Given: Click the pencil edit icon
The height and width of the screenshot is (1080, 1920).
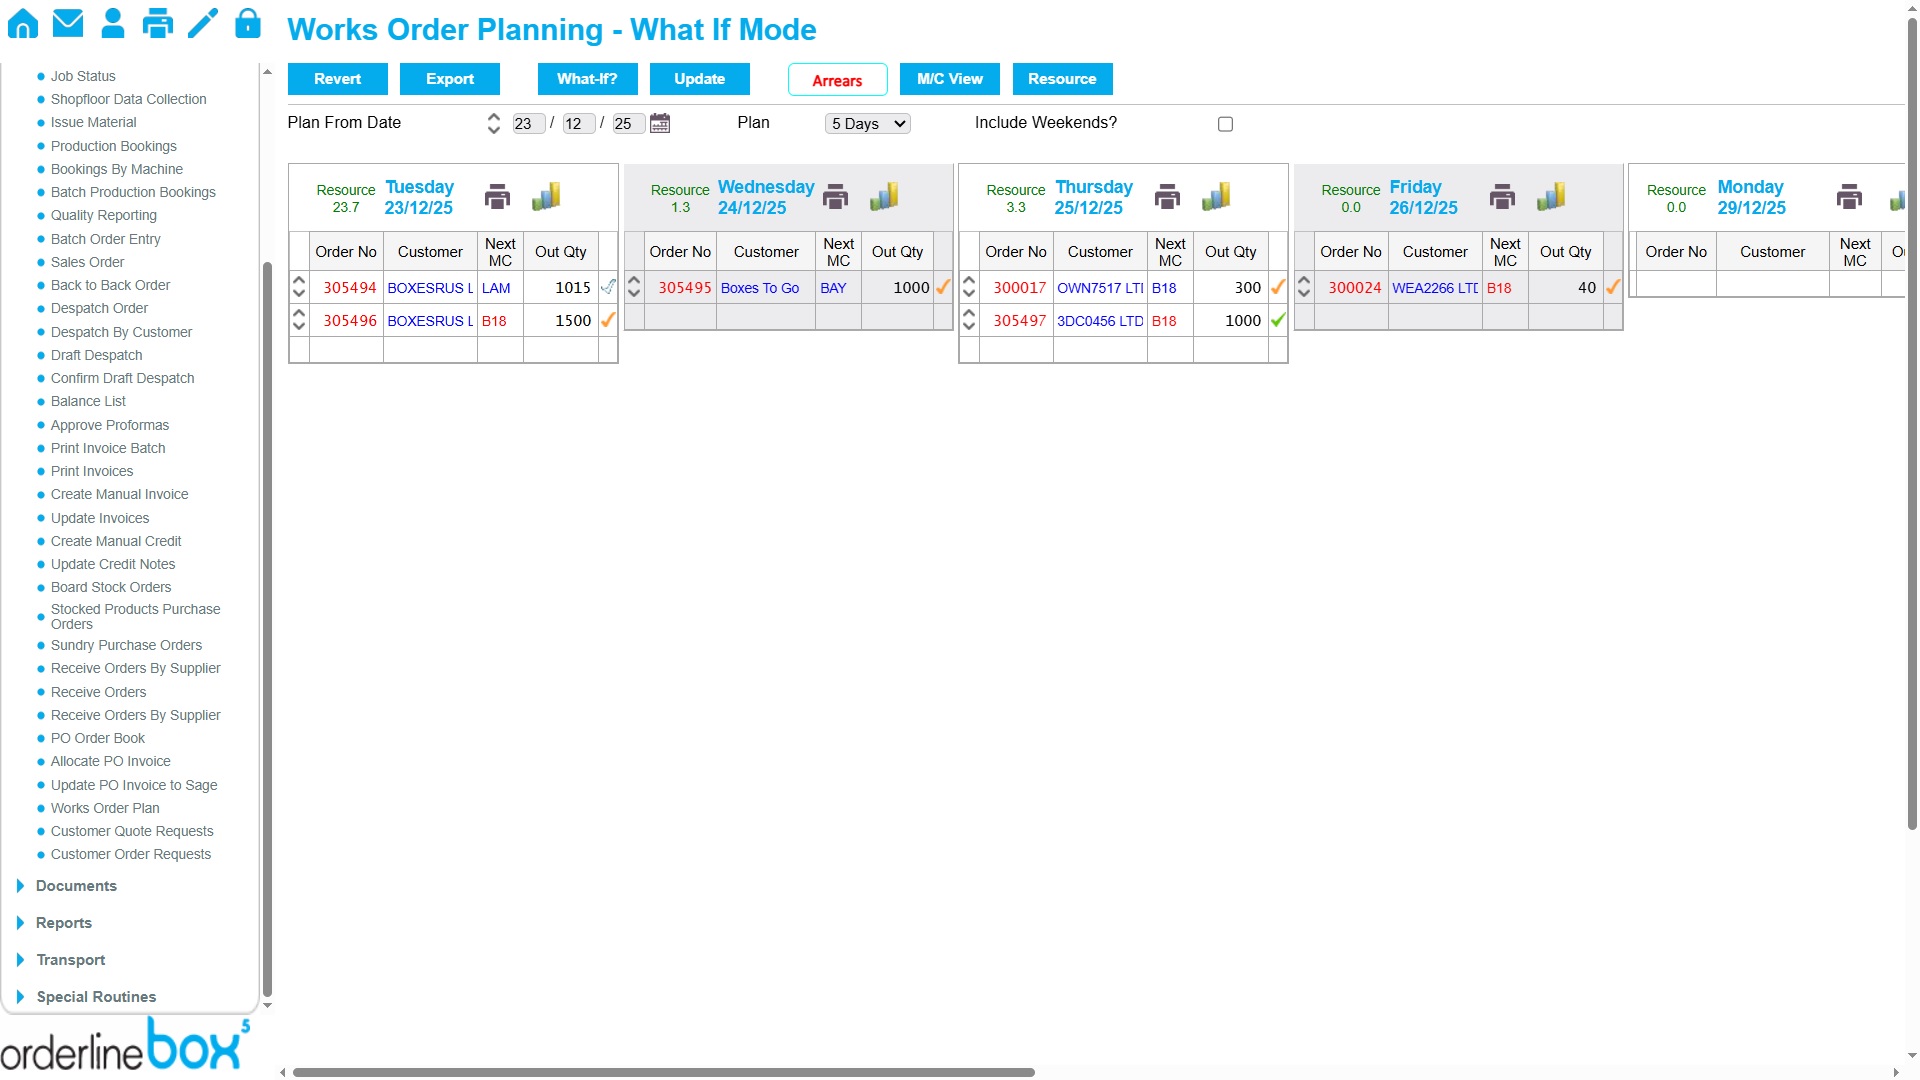Looking at the screenshot, I should point(203,23).
